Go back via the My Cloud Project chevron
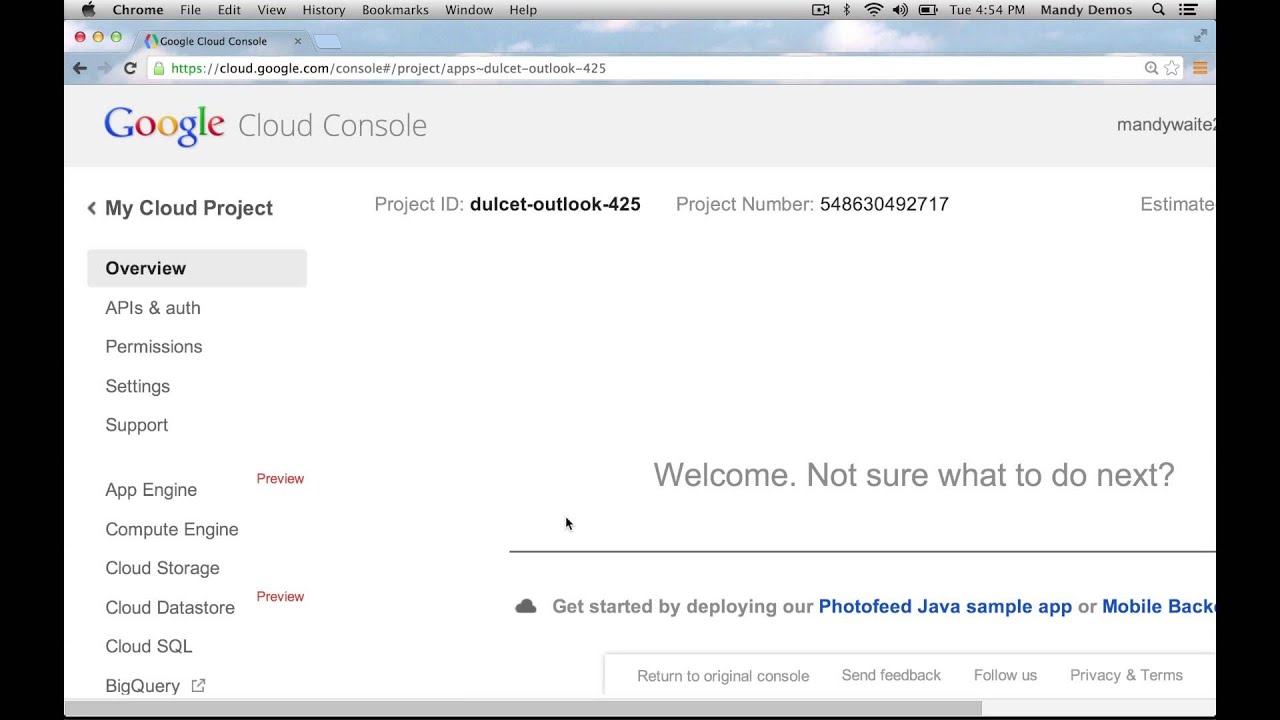1280x720 pixels. pos(92,208)
